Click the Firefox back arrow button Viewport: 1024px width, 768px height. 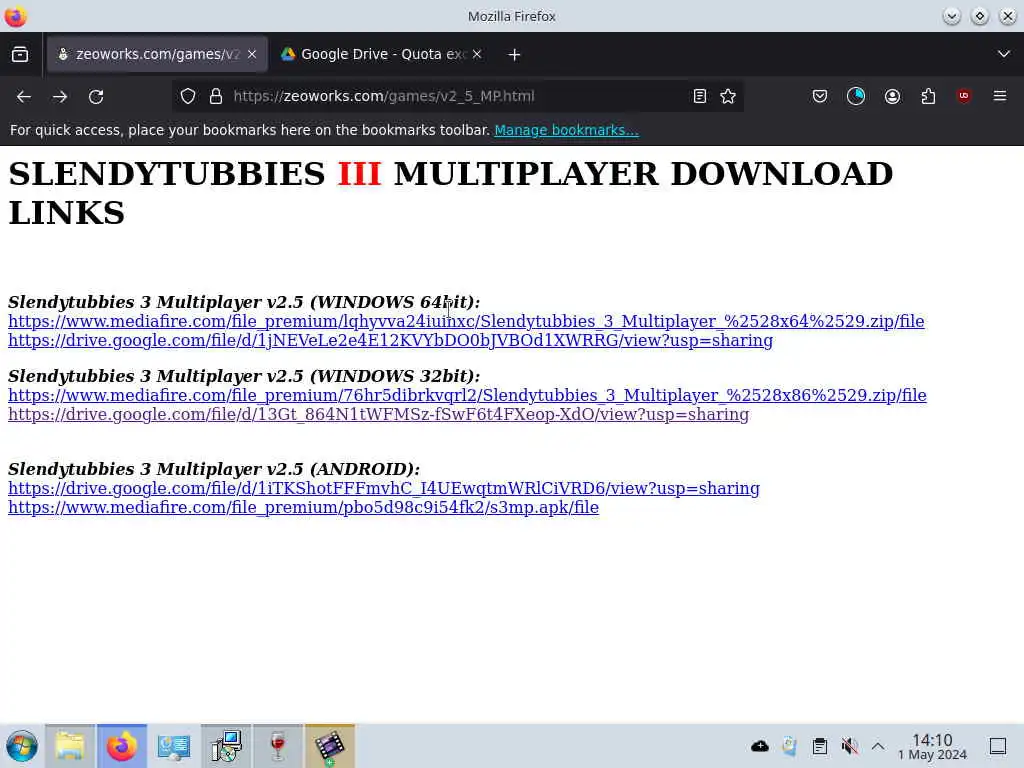coord(24,97)
